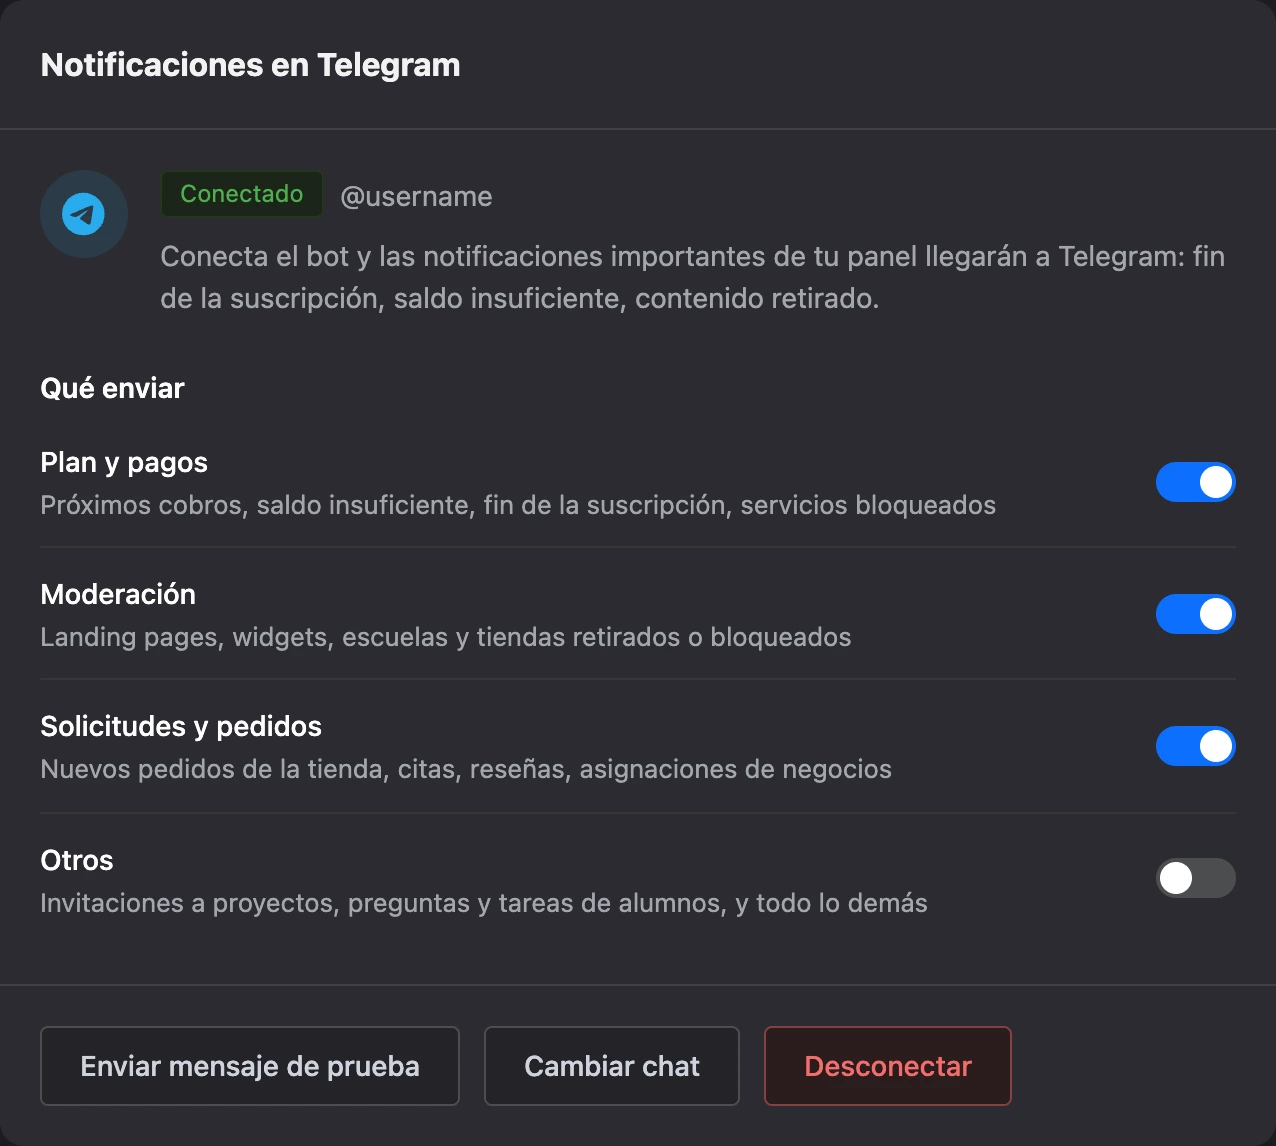Viewport: 1276px width, 1146px height.
Task: Click the Moderación label
Action: tap(118, 594)
